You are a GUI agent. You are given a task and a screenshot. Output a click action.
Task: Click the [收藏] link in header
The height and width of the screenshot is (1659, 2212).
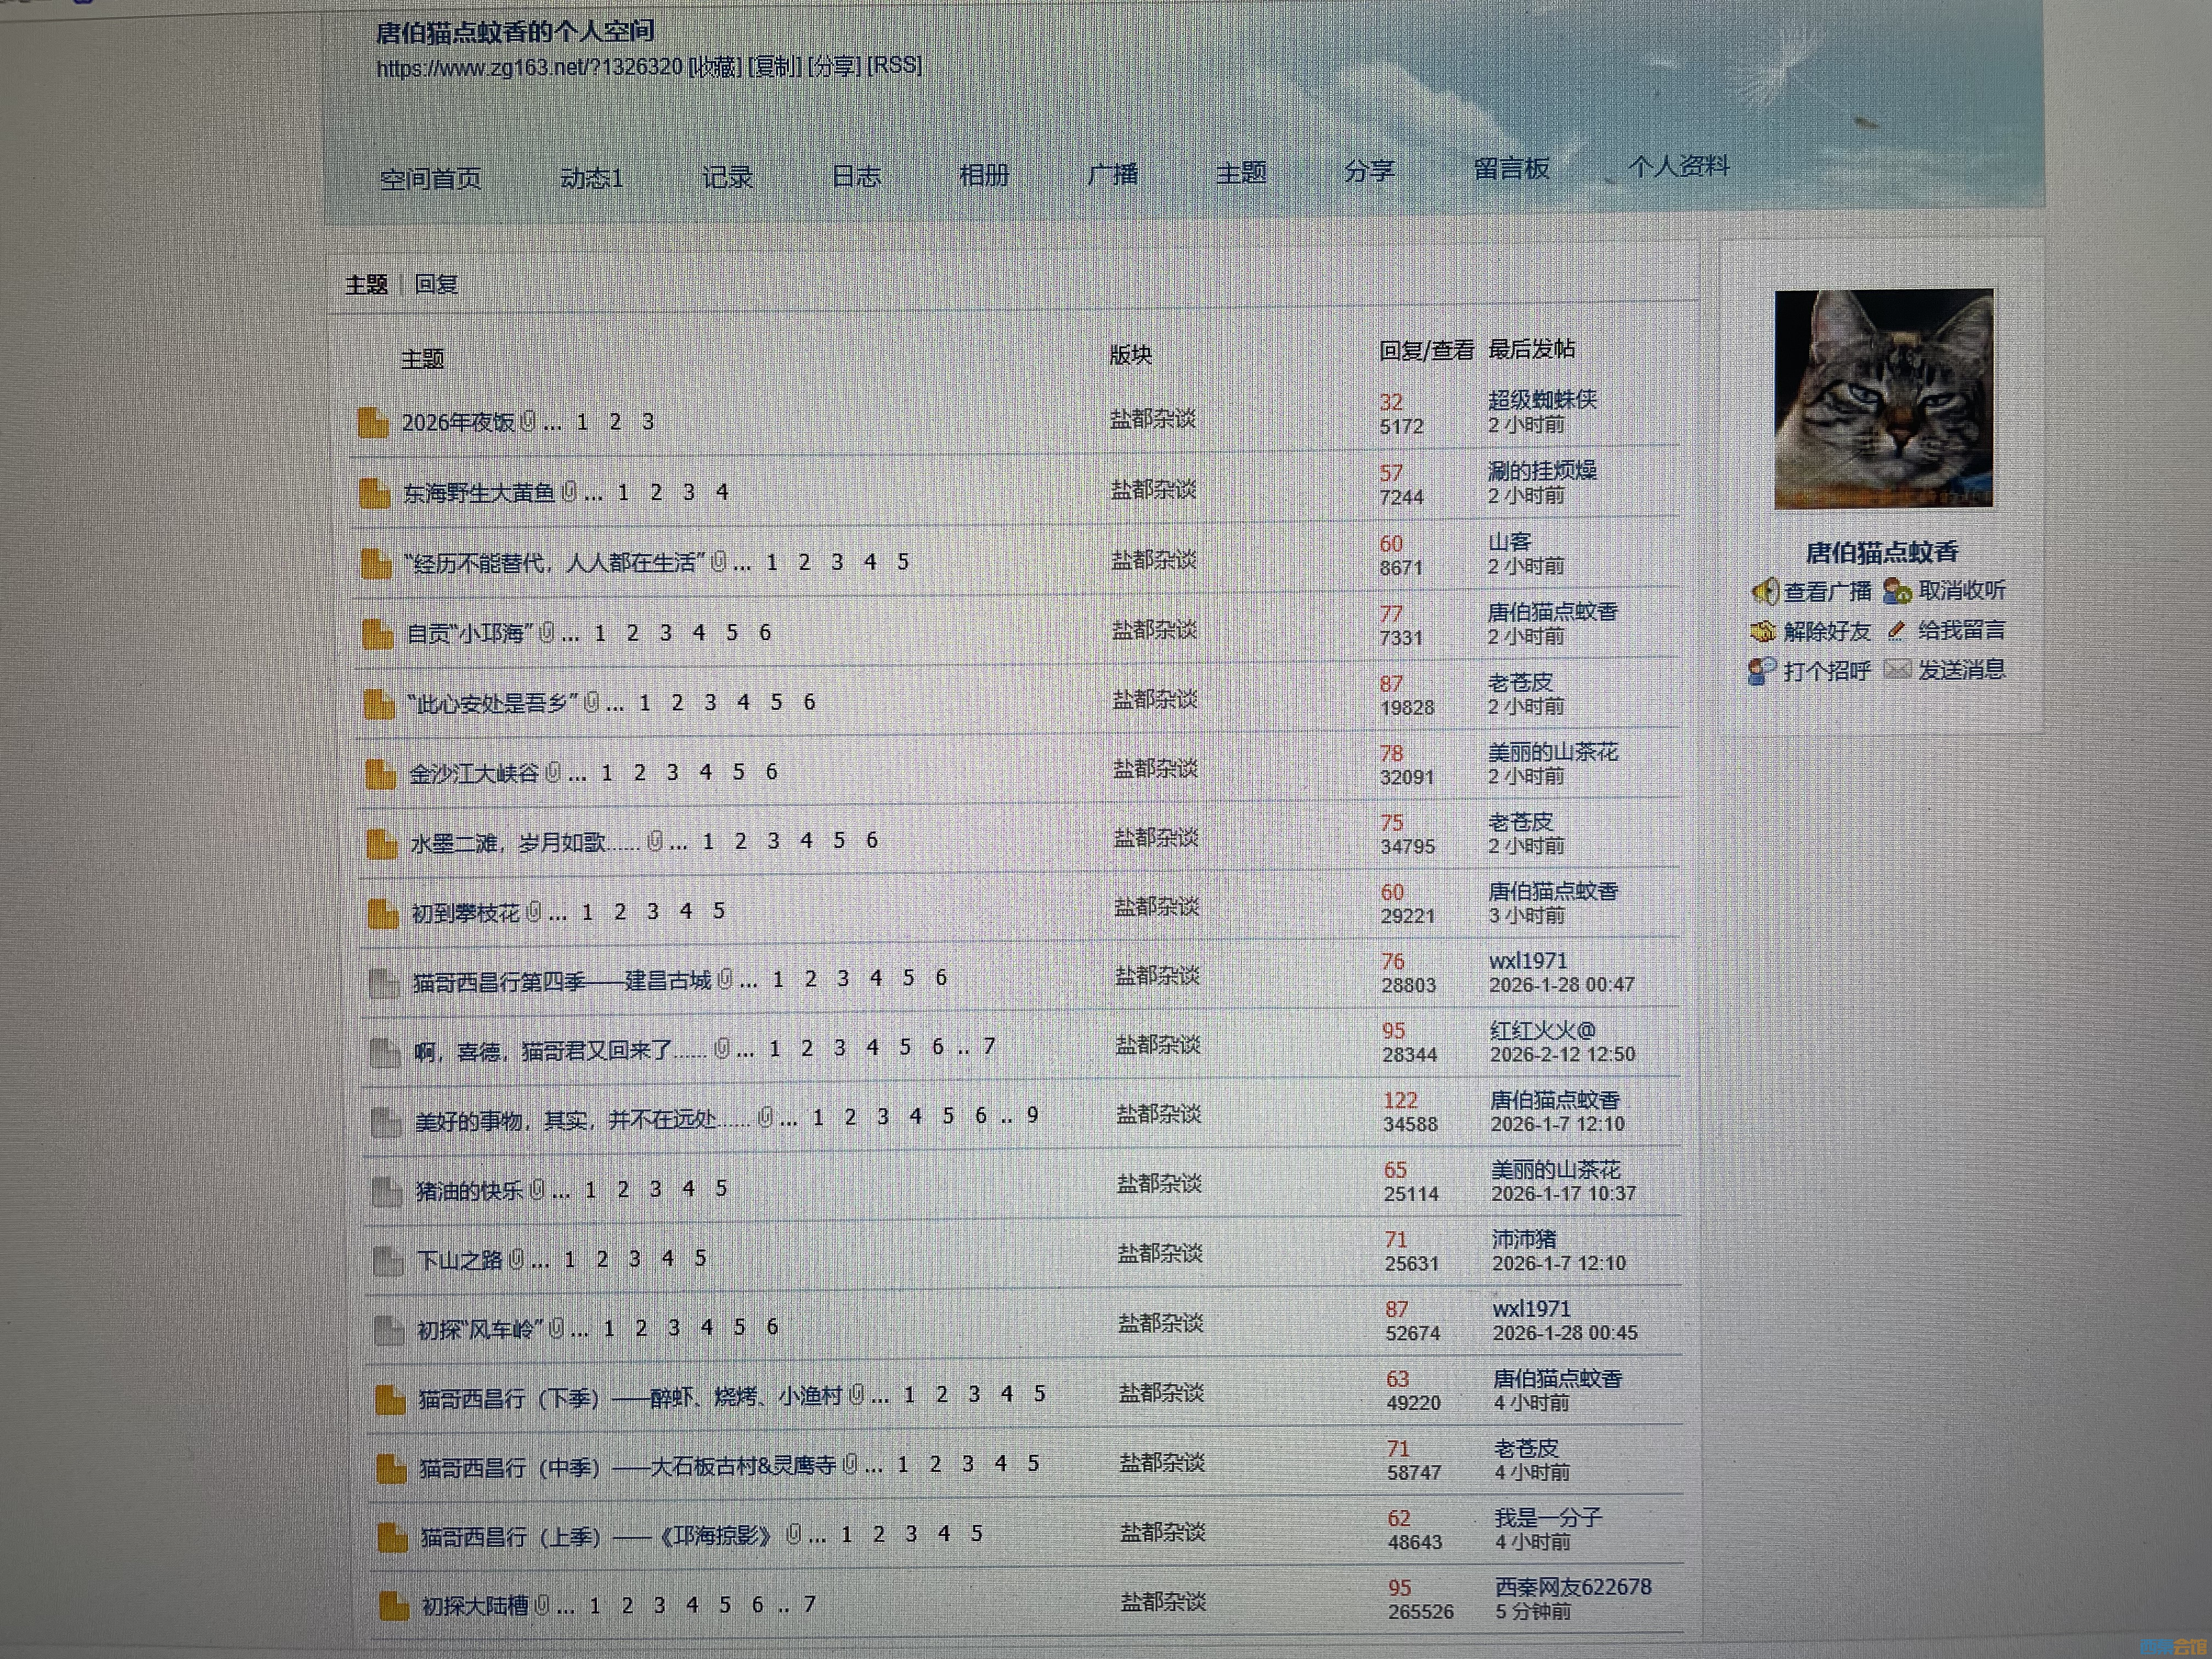(x=715, y=66)
